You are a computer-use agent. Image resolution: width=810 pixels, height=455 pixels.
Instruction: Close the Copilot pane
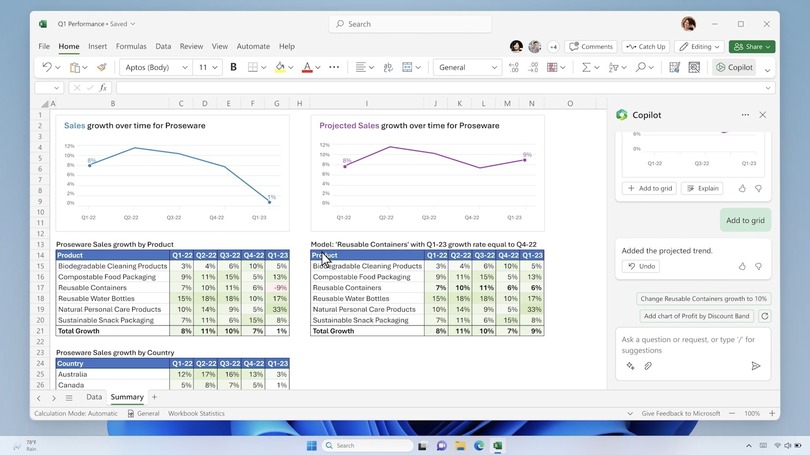762,115
